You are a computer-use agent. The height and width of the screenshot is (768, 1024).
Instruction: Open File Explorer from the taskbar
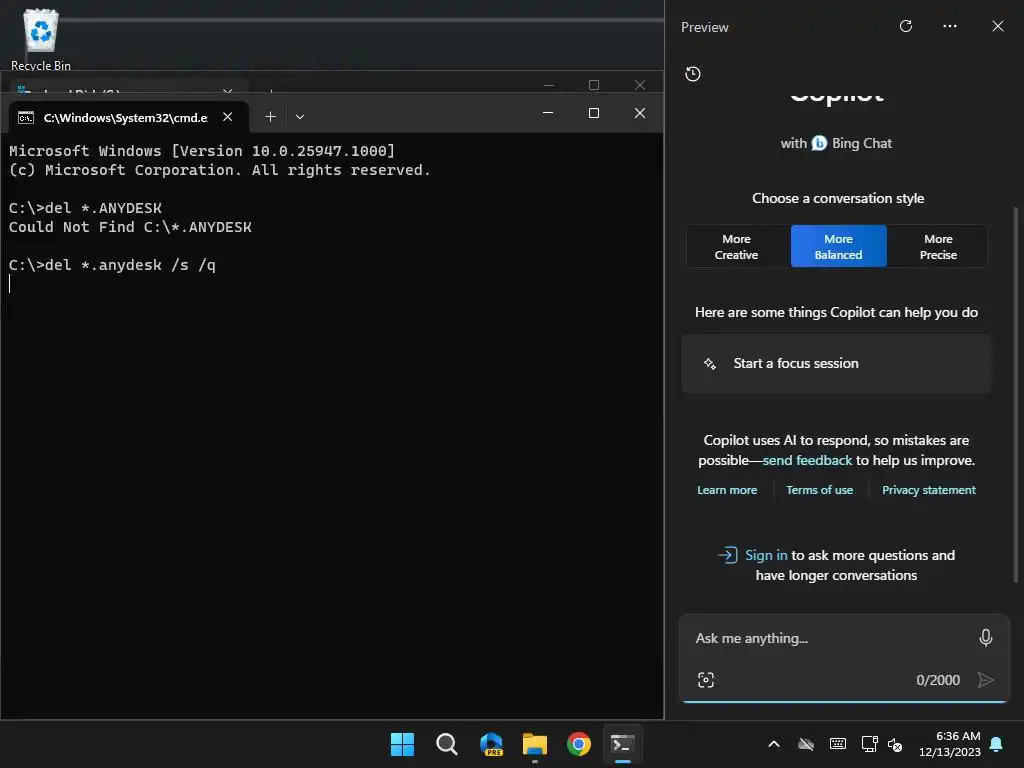point(535,744)
